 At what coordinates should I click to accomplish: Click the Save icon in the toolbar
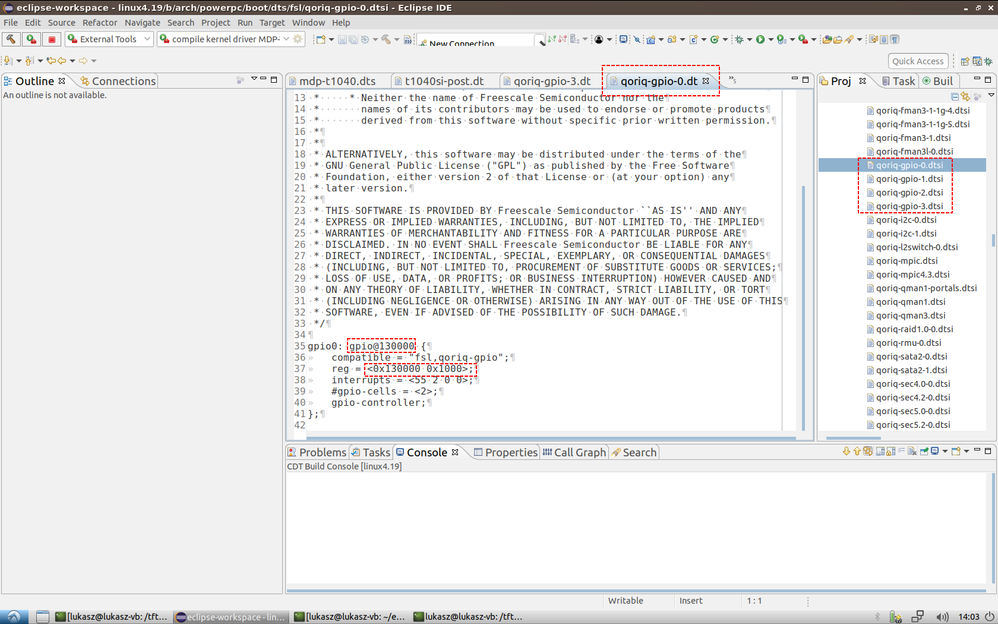342,39
